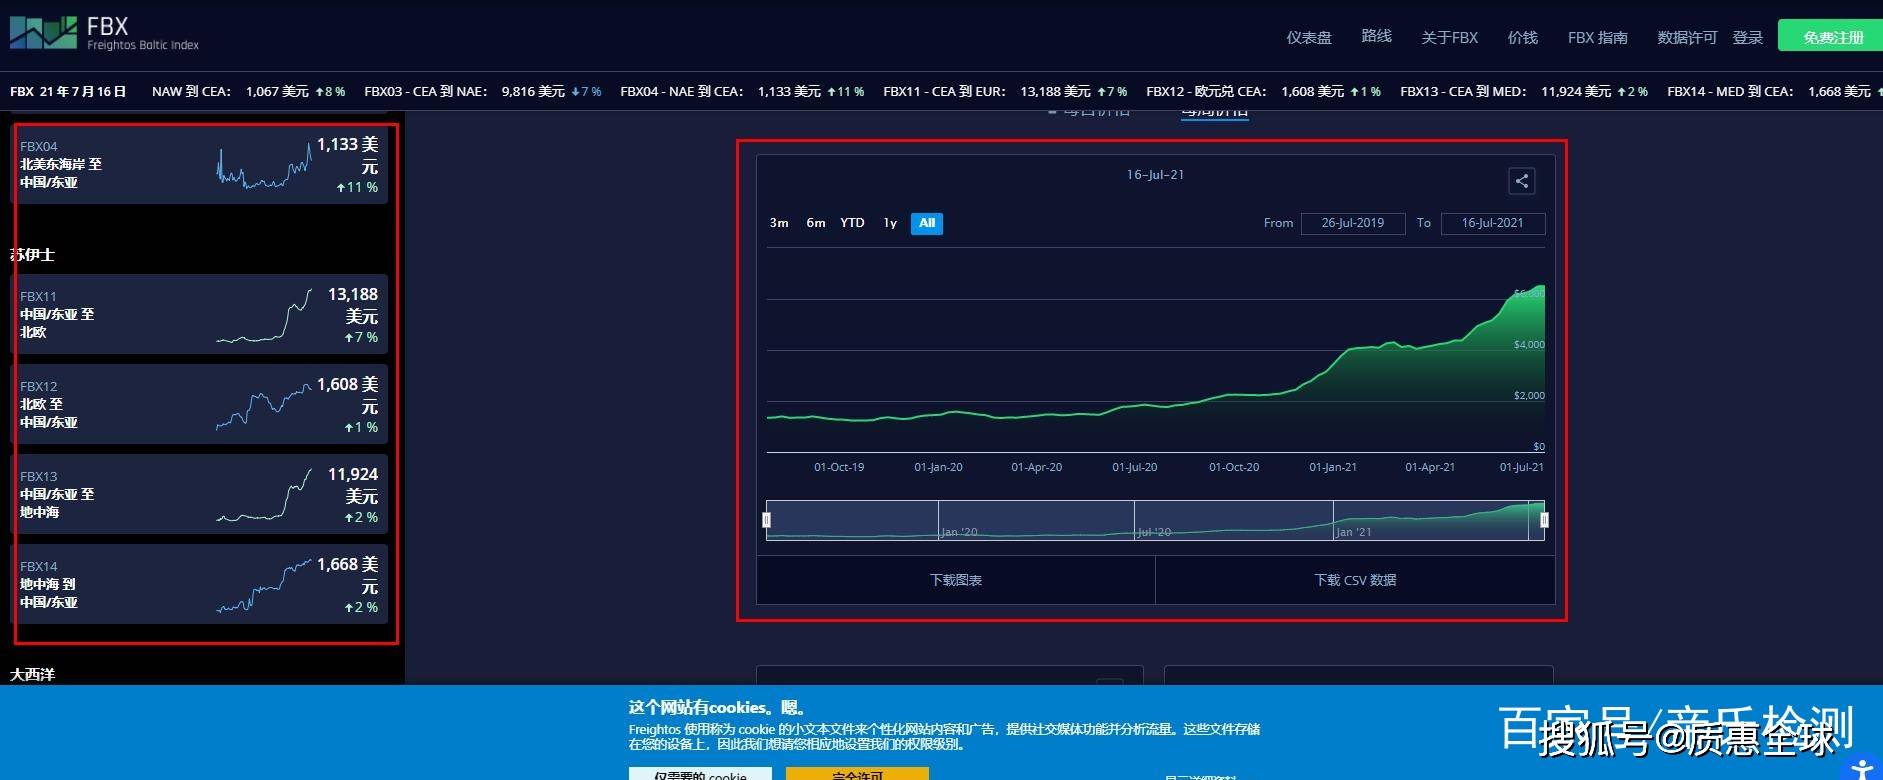Click the left handle of chart navigator
Viewport: 1883px width, 780px height.
(x=767, y=520)
